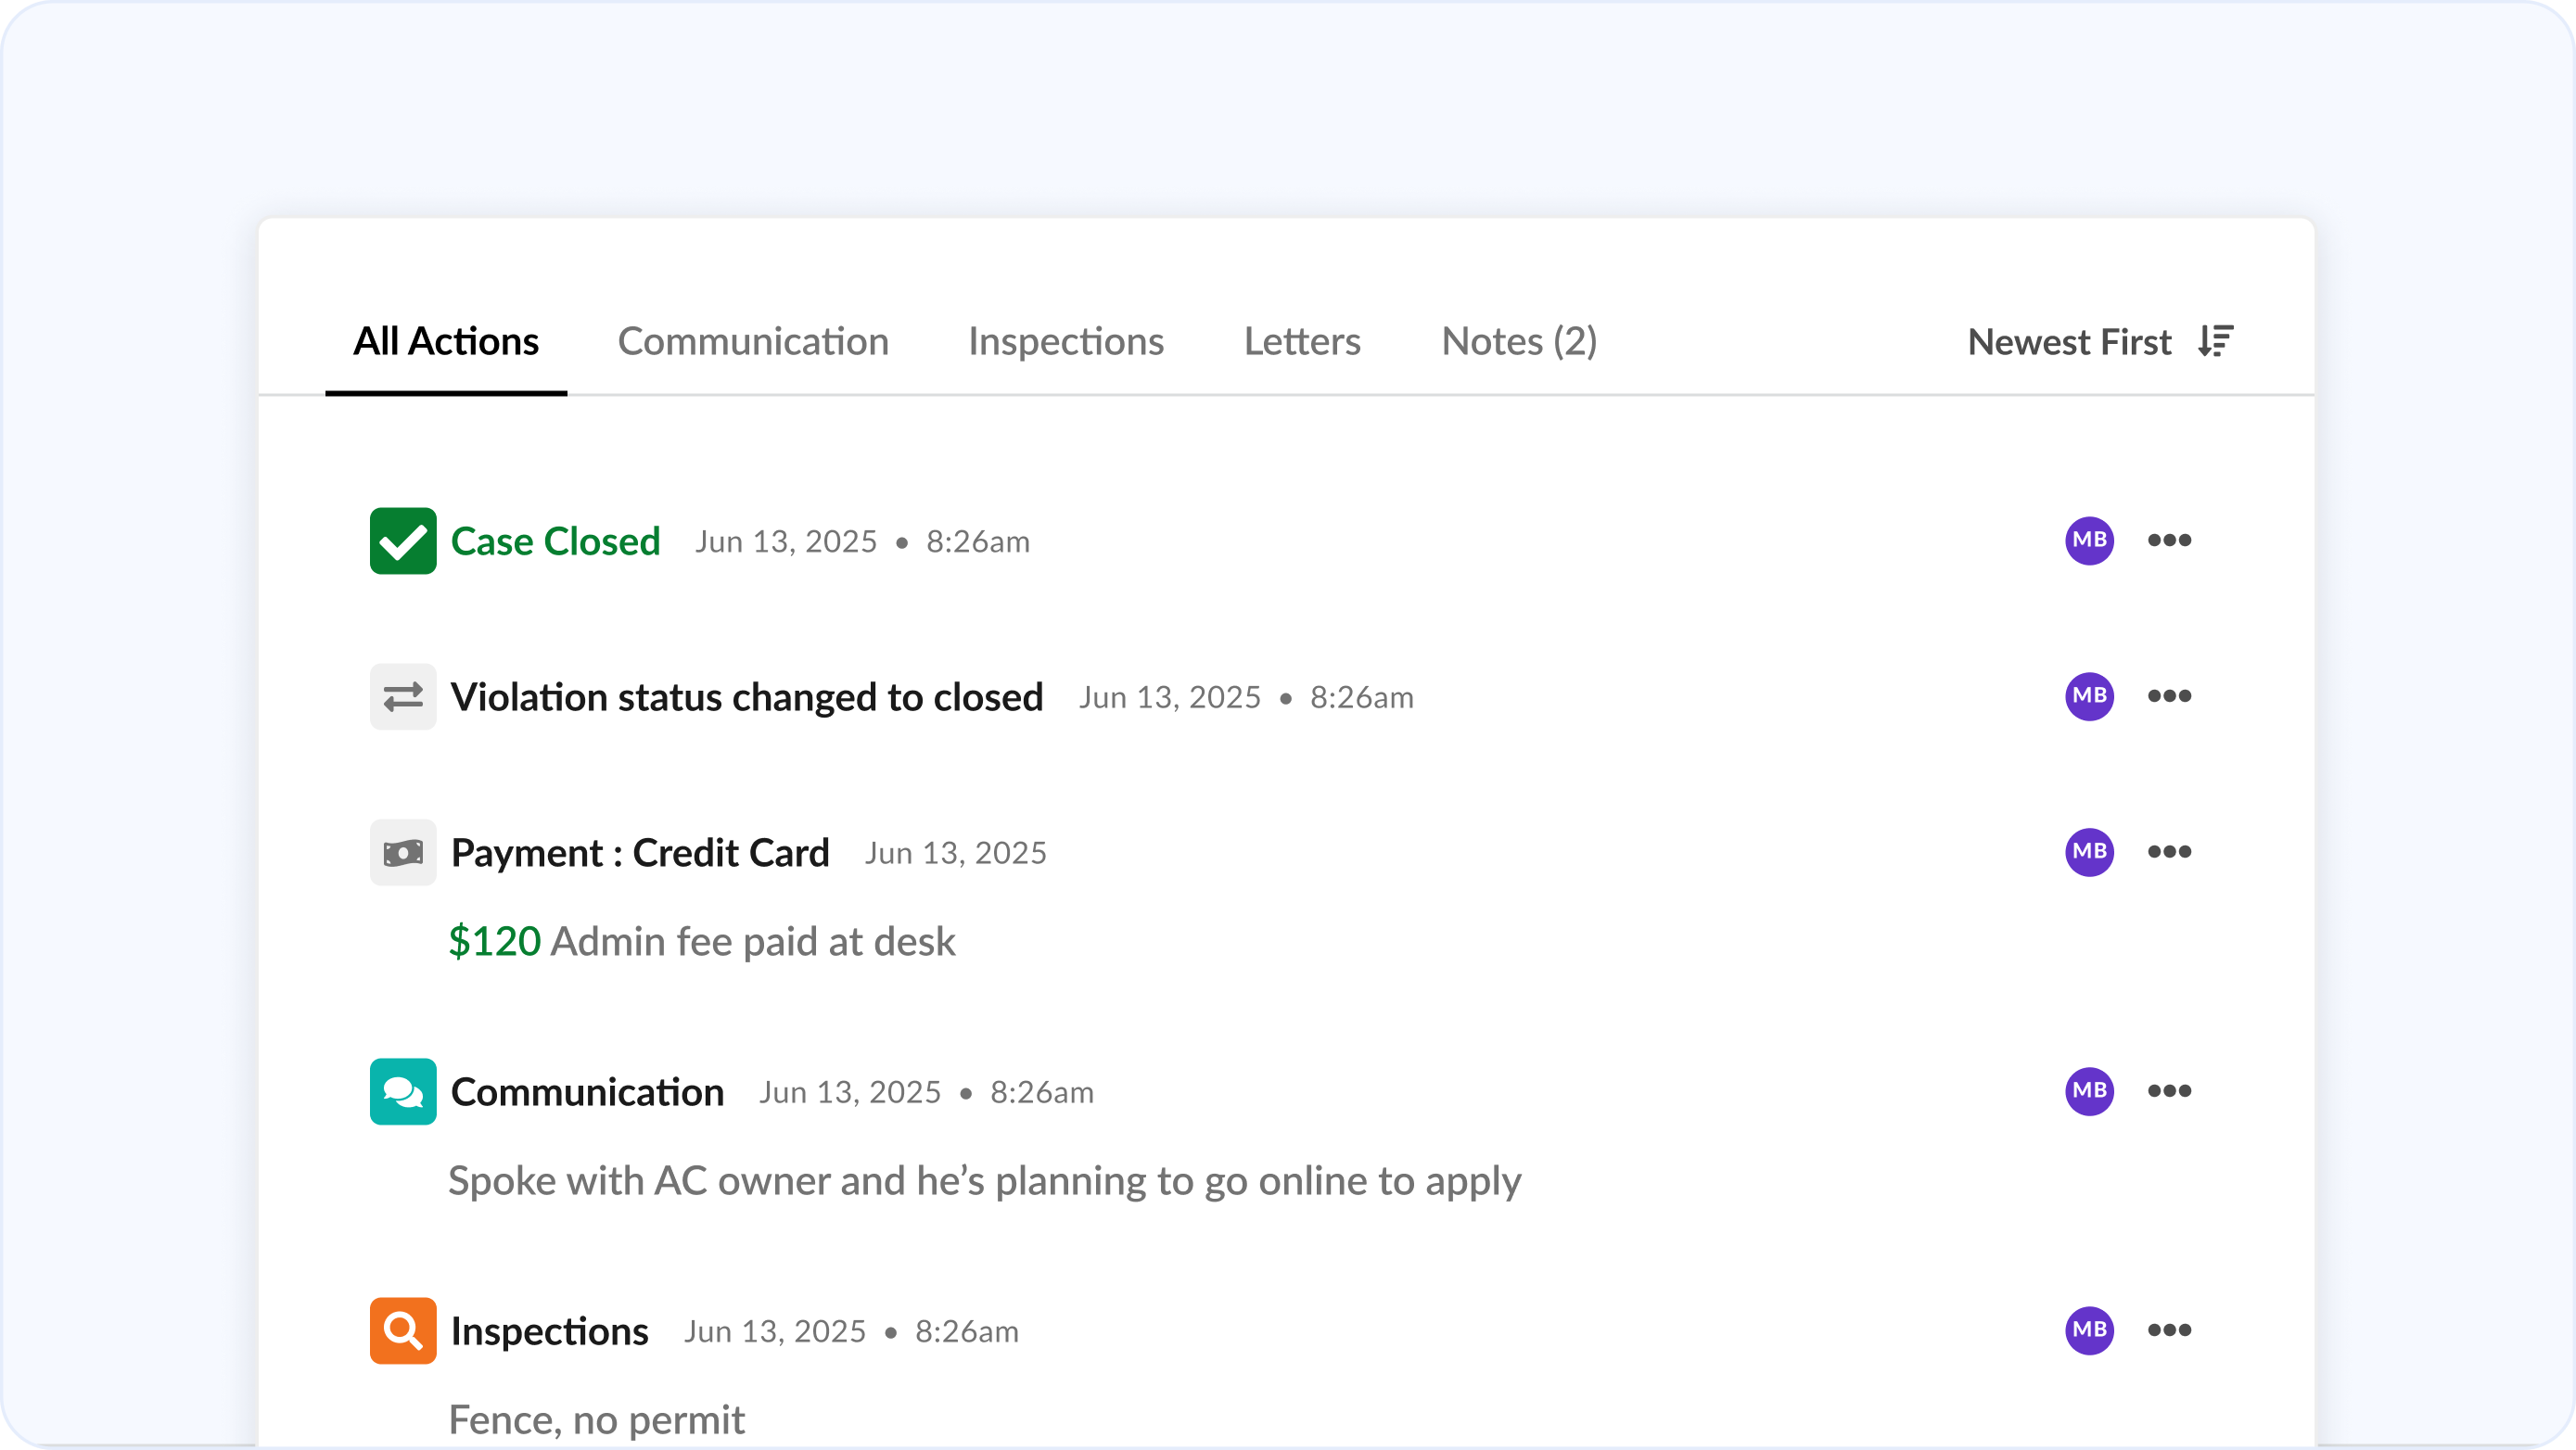Image resolution: width=2576 pixels, height=1450 pixels.
Task: Click the sort order icon beside Newest First
Action: click(x=2215, y=341)
